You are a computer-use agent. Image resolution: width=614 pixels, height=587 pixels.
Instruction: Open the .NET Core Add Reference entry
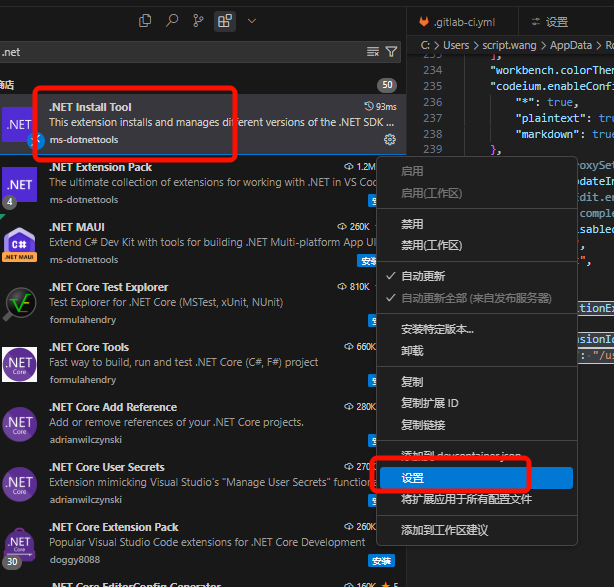[188, 424]
